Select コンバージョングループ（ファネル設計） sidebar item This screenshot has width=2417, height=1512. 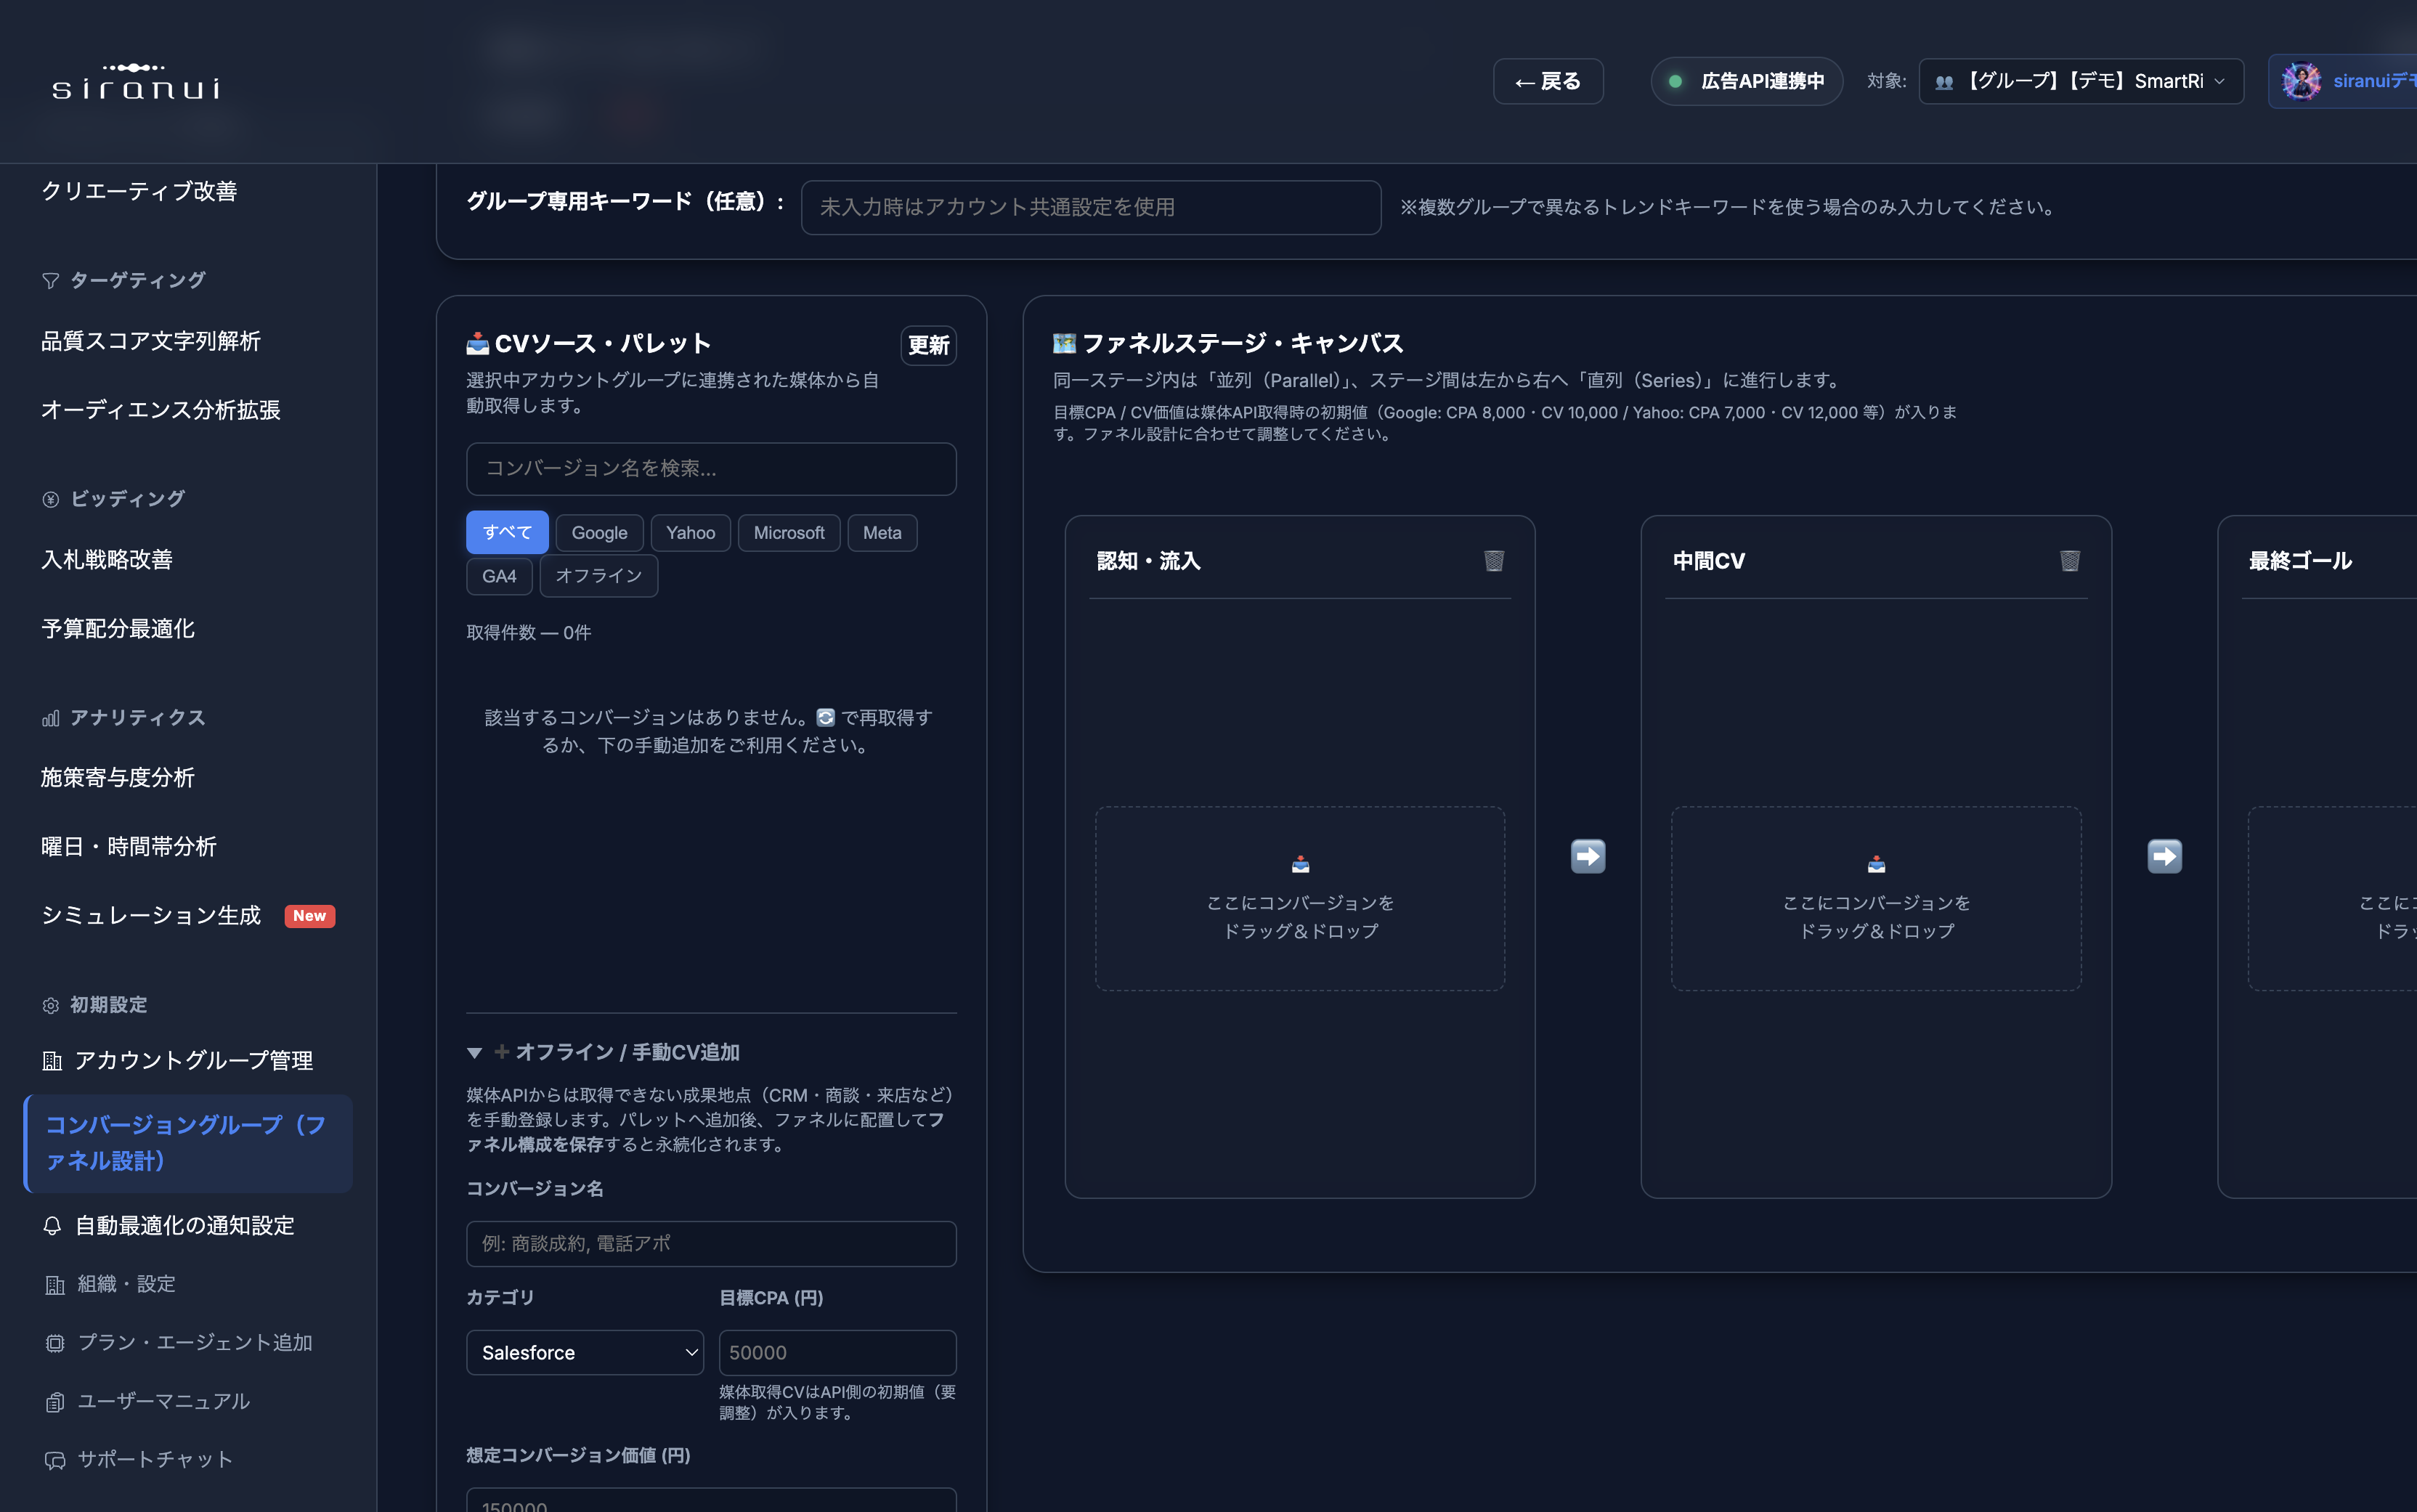[x=187, y=1143]
